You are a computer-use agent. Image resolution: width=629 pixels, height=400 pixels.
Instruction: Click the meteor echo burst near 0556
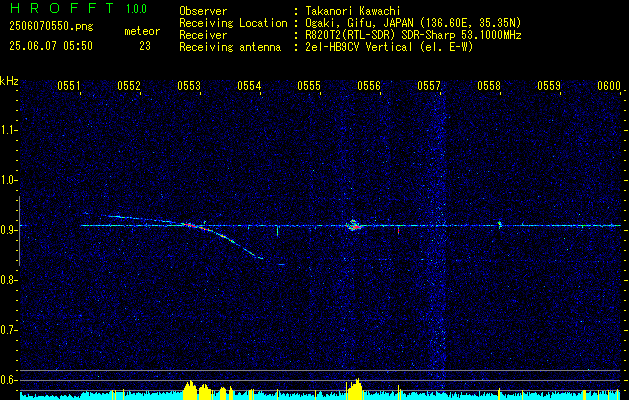(x=353, y=225)
